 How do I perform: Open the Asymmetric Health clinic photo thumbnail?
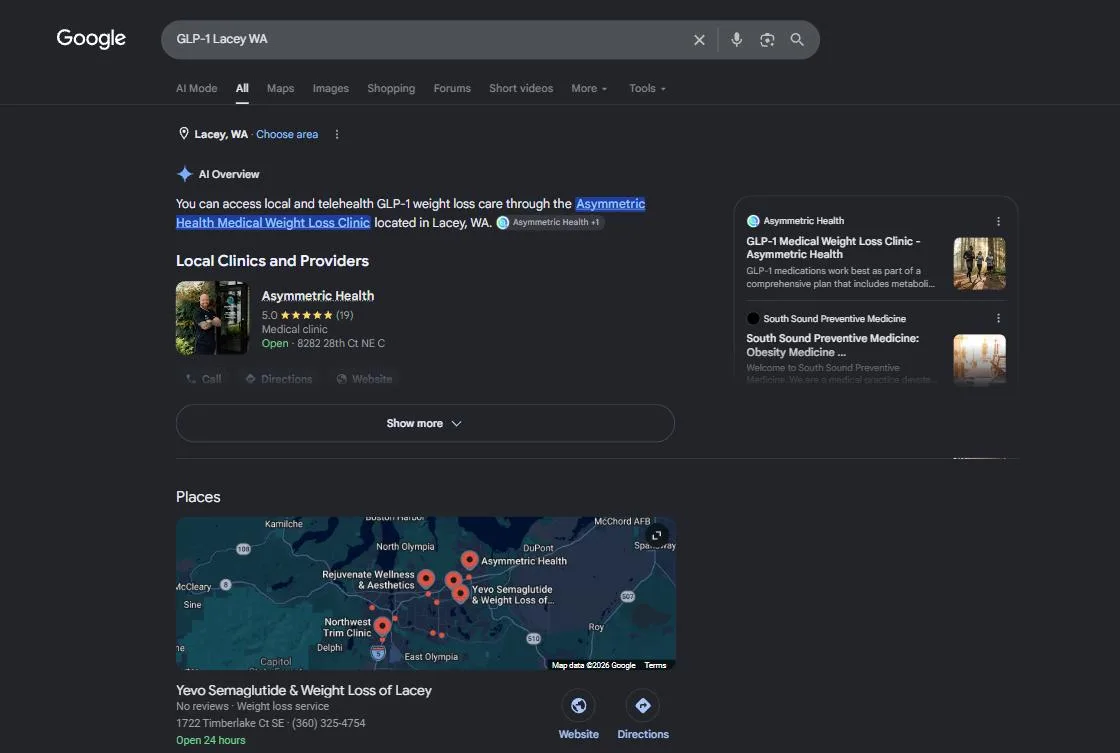coord(212,318)
